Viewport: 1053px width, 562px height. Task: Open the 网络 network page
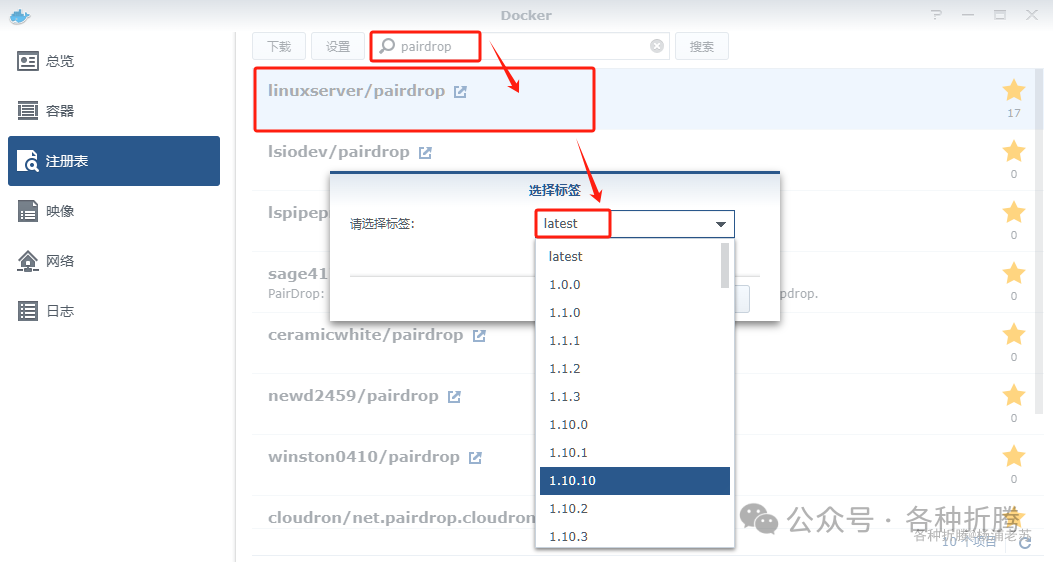point(113,261)
